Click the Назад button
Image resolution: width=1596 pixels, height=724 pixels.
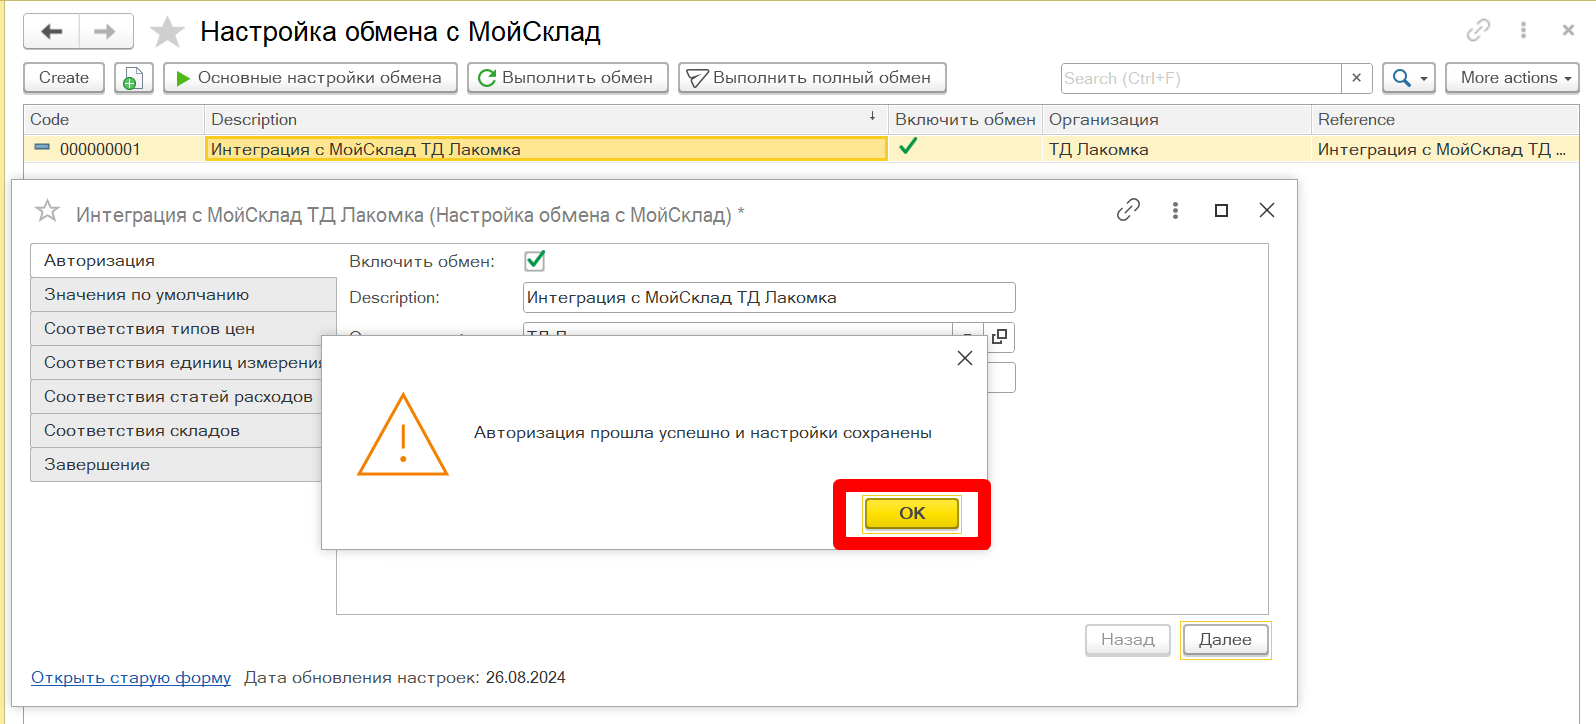pyautogui.click(x=1128, y=640)
